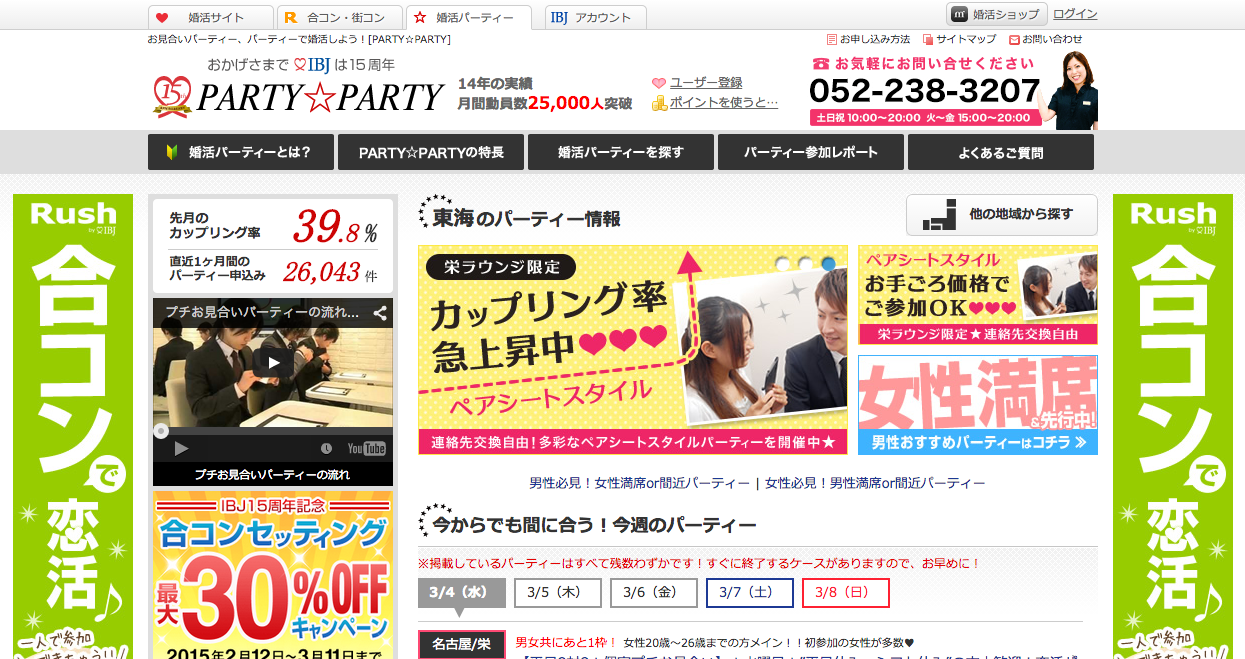The image size is (1245, 659).
Task: Click the YouTube logo in the player
Action: click(x=367, y=449)
